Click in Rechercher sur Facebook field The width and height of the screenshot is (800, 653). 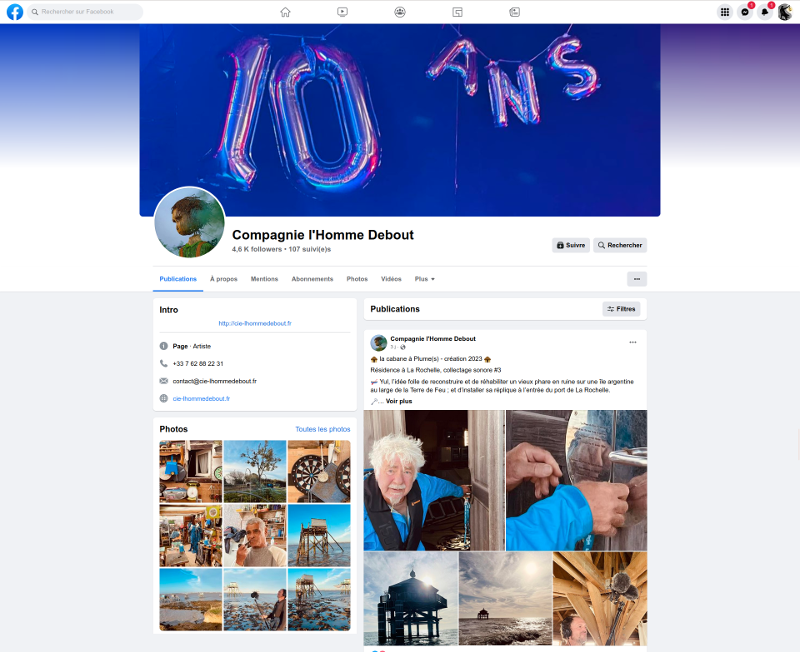[x=88, y=12]
